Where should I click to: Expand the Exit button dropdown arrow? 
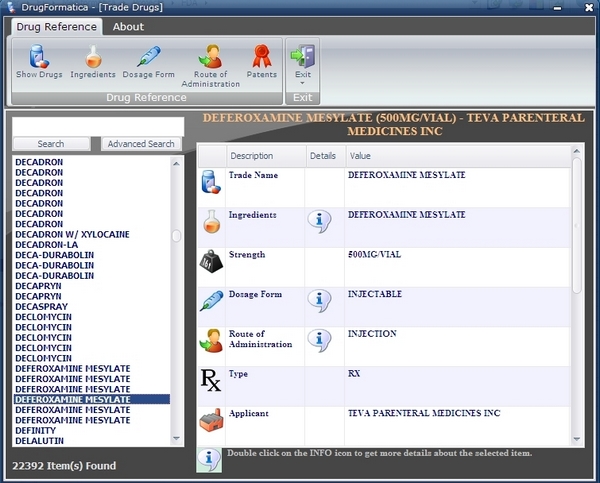click(x=302, y=84)
